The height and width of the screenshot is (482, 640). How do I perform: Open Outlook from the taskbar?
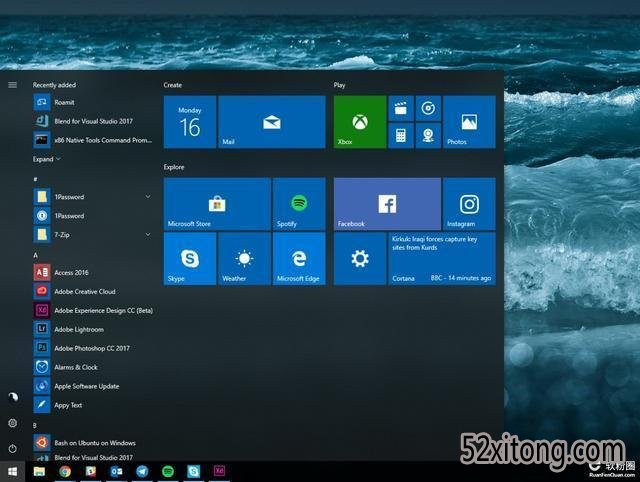coord(116,472)
